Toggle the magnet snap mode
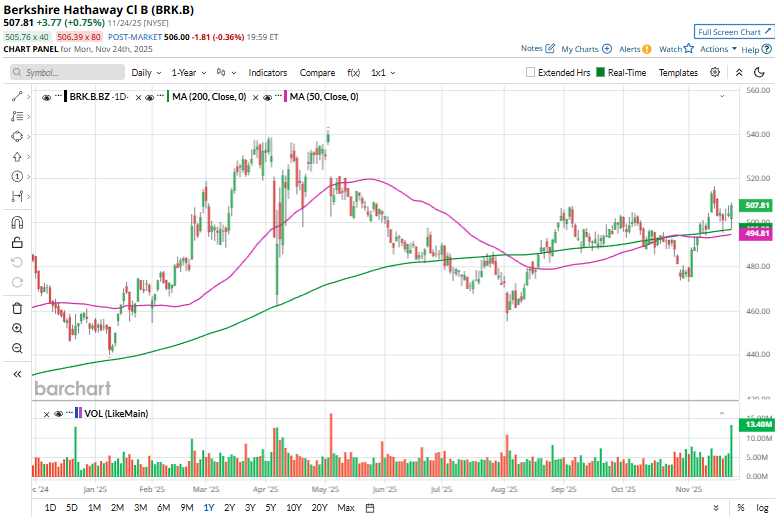 17,222
